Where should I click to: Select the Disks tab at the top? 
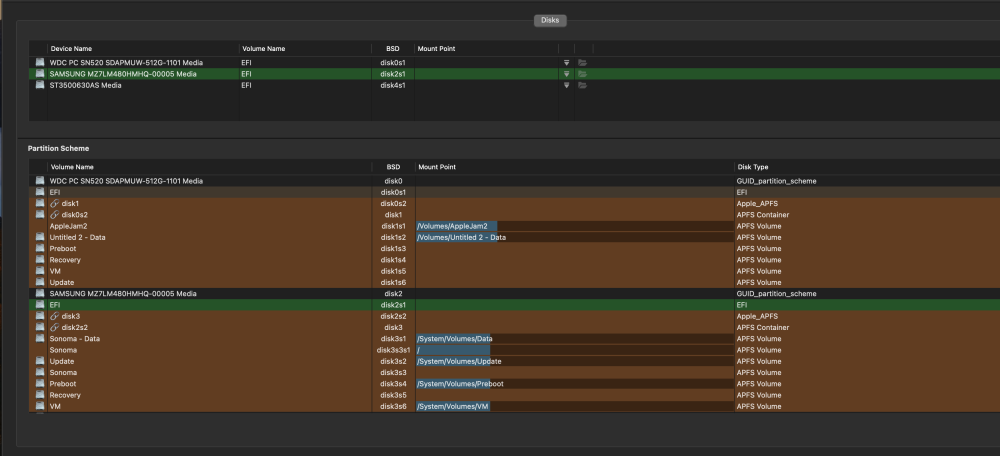pos(550,20)
